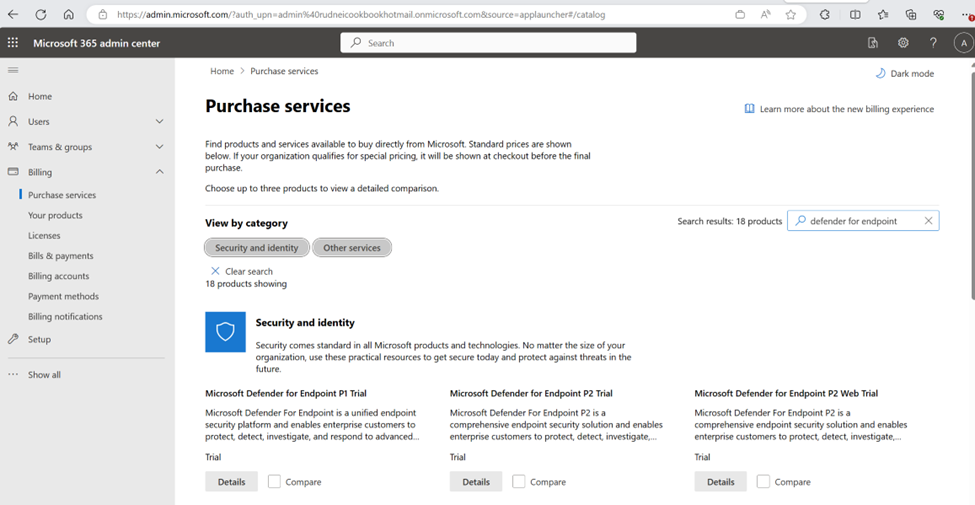View Details for Defender for Endpoint P1 Trial
This screenshot has width=975, height=505.
click(x=231, y=481)
